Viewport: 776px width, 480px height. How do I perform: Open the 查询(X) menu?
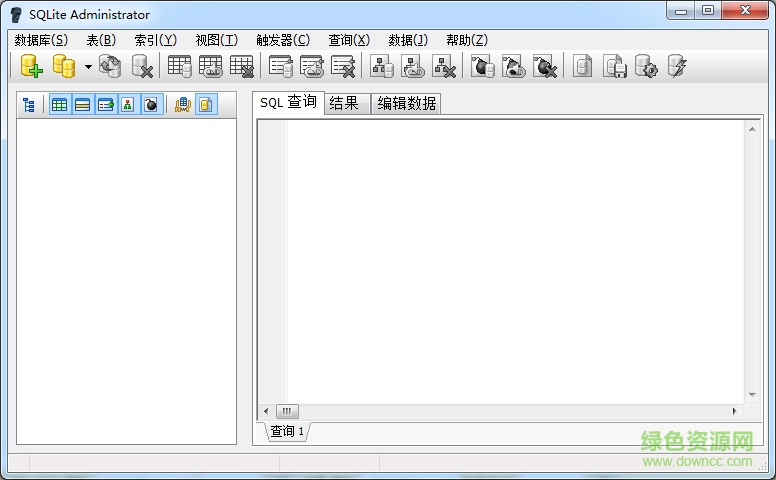349,40
